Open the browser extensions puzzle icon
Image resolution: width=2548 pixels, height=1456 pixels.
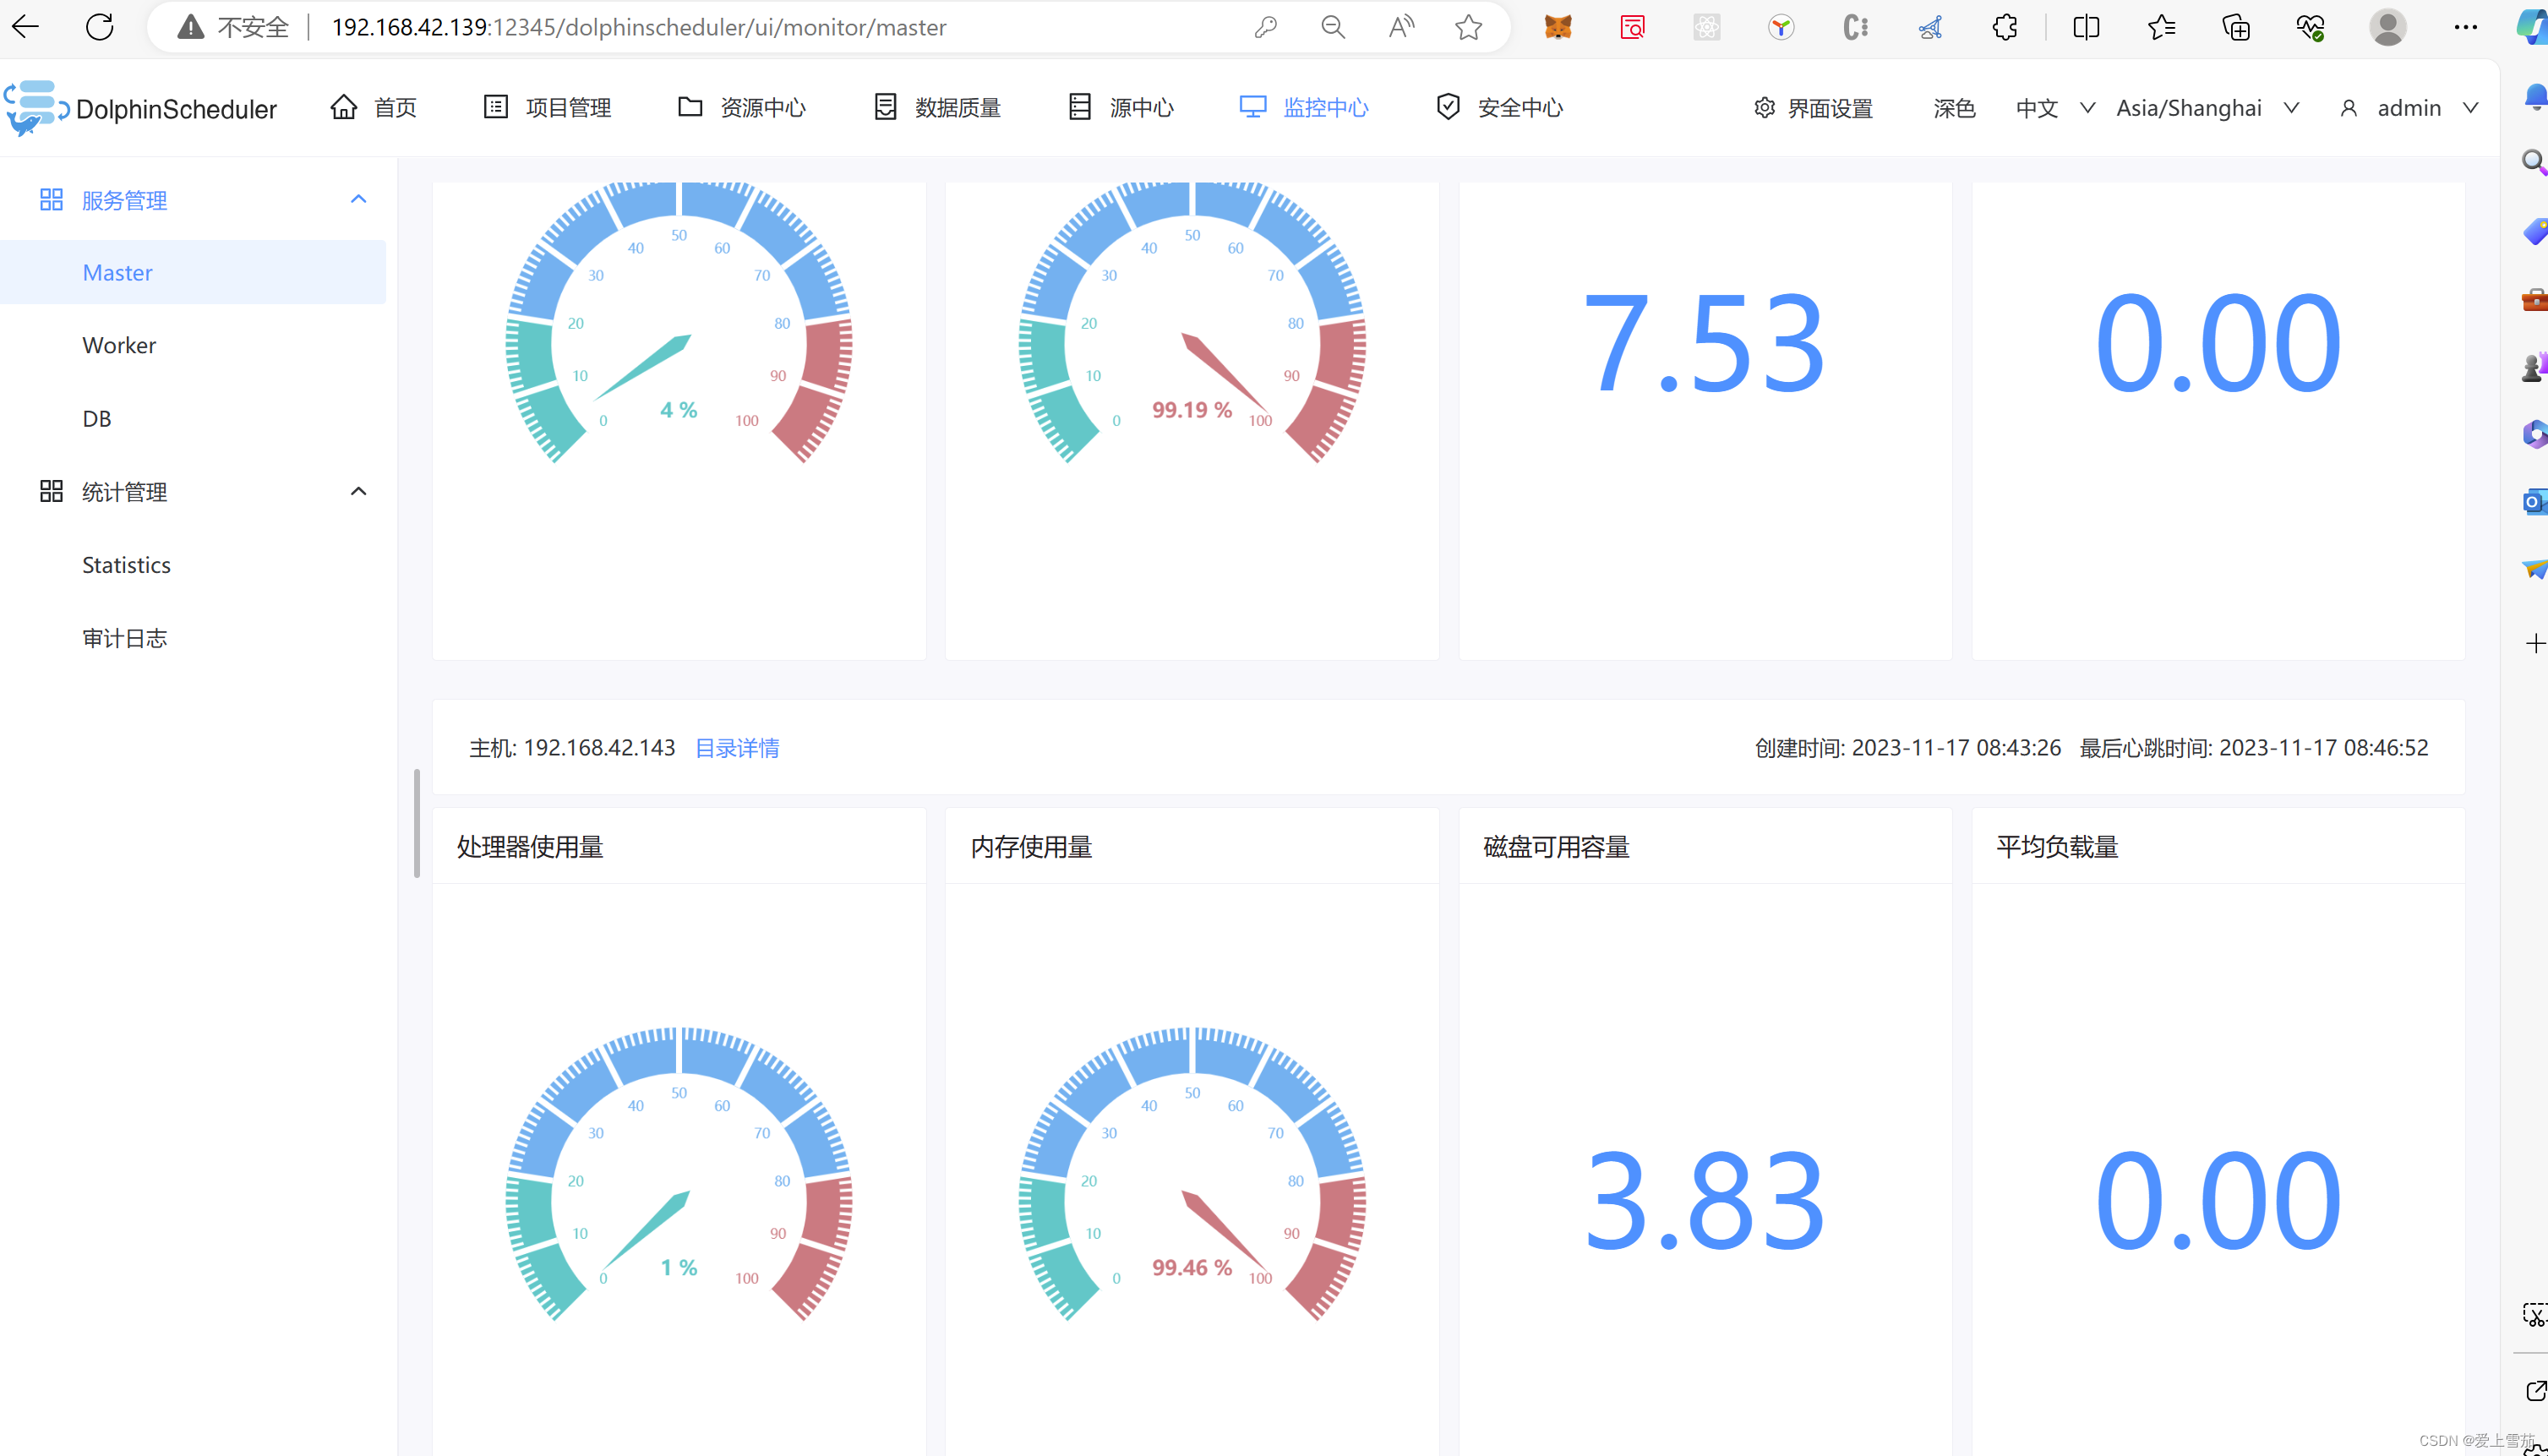(2005, 27)
